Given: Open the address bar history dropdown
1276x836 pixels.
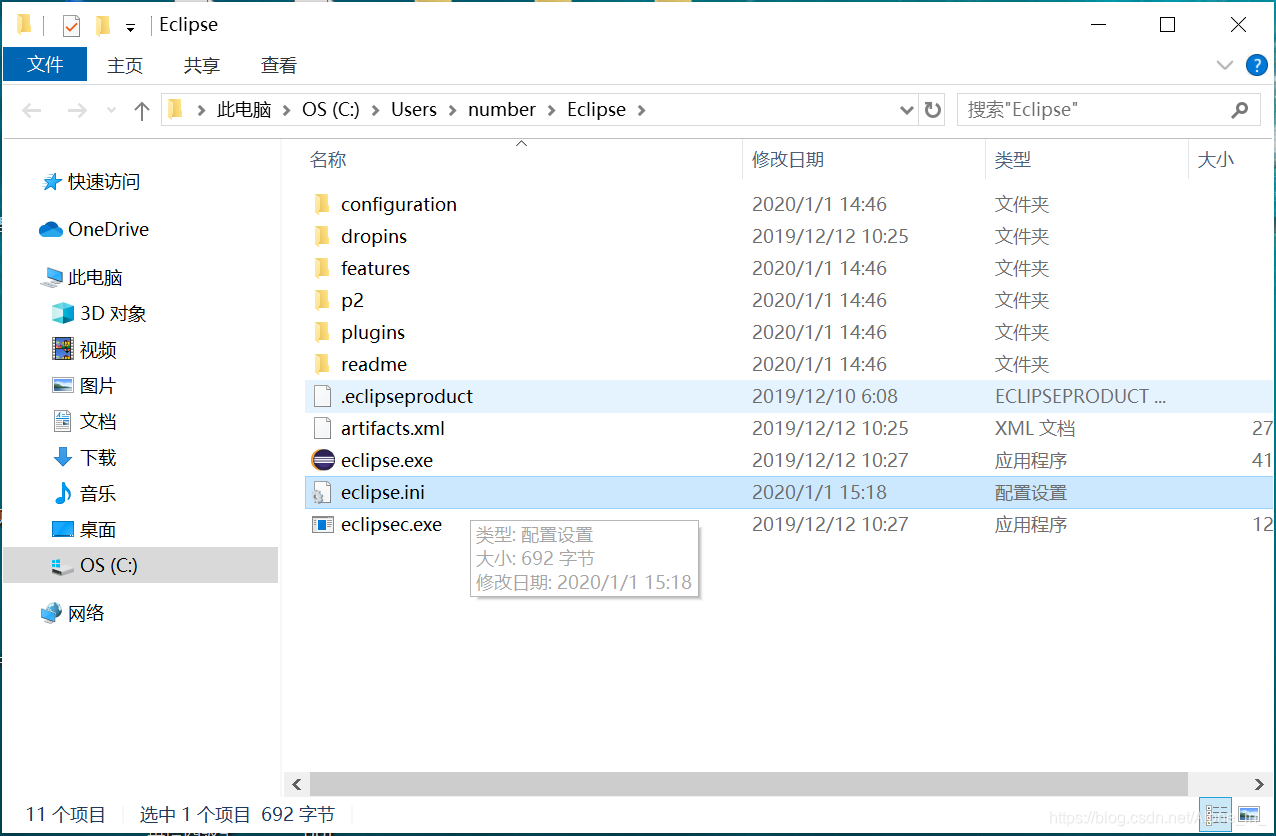Looking at the screenshot, I should click(x=906, y=110).
